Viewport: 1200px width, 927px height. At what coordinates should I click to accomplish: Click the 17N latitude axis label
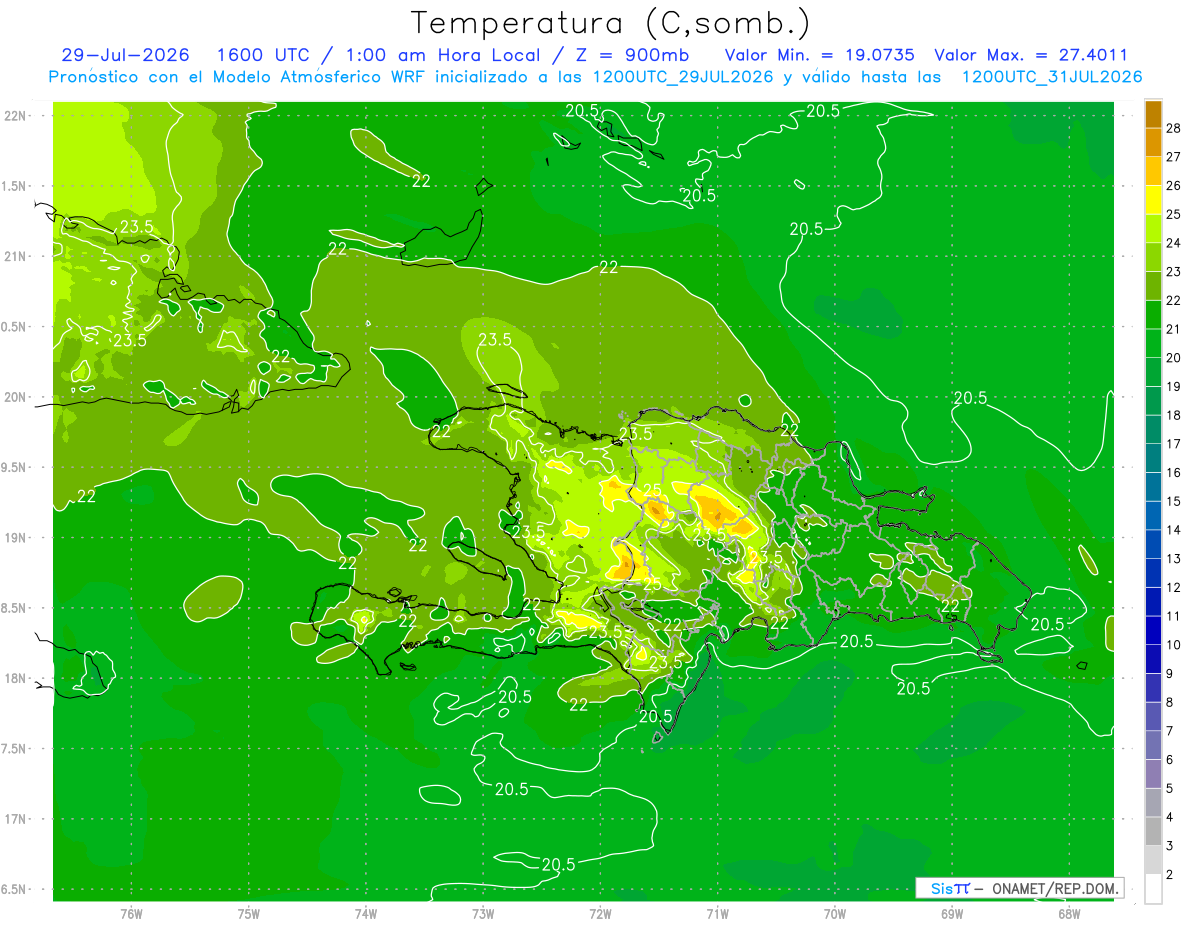tap(16, 819)
